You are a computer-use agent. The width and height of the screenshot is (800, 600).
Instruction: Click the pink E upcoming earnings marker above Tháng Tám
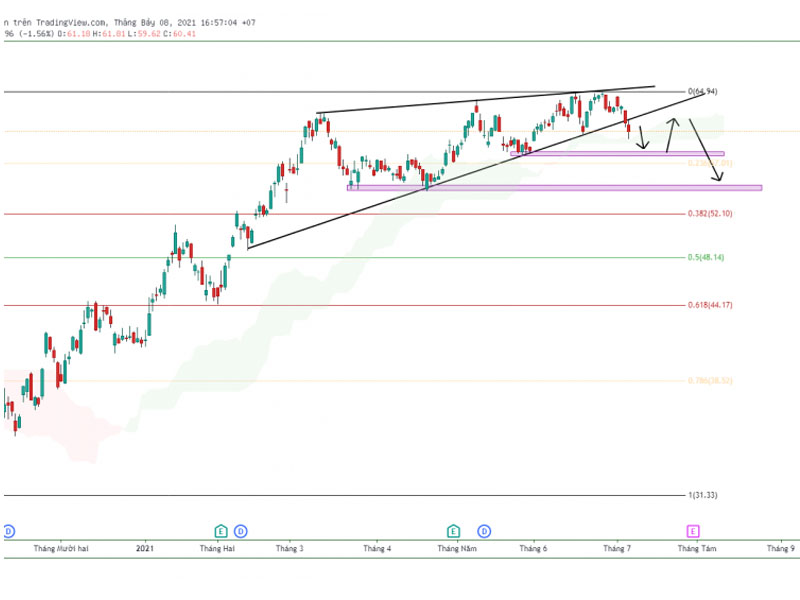point(692,532)
